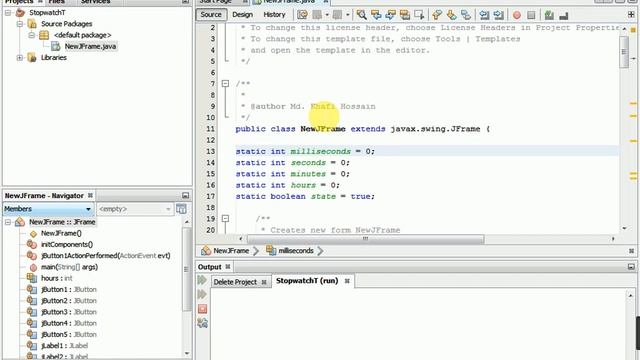Go to Previous Bookmark icon

tap(437, 15)
